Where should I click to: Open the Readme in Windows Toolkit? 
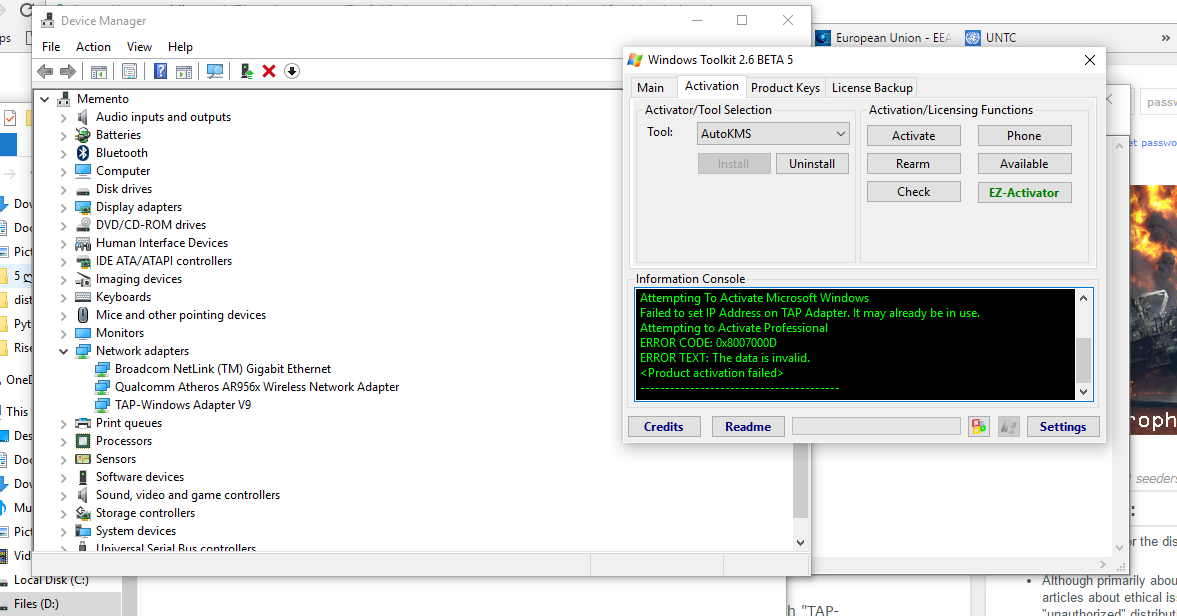point(748,427)
